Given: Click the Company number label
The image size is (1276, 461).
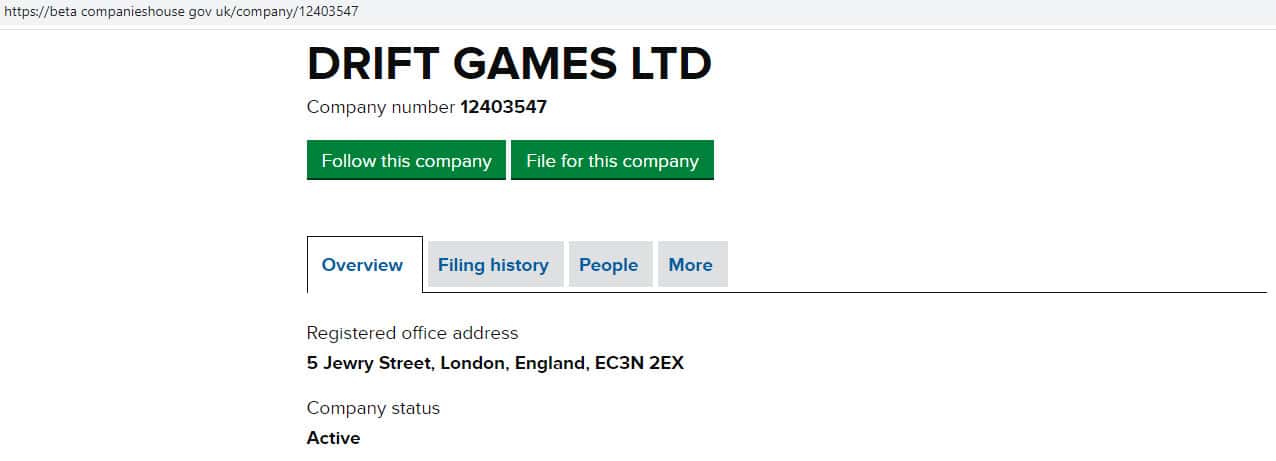Looking at the screenshot, I should tap(380, 107).
